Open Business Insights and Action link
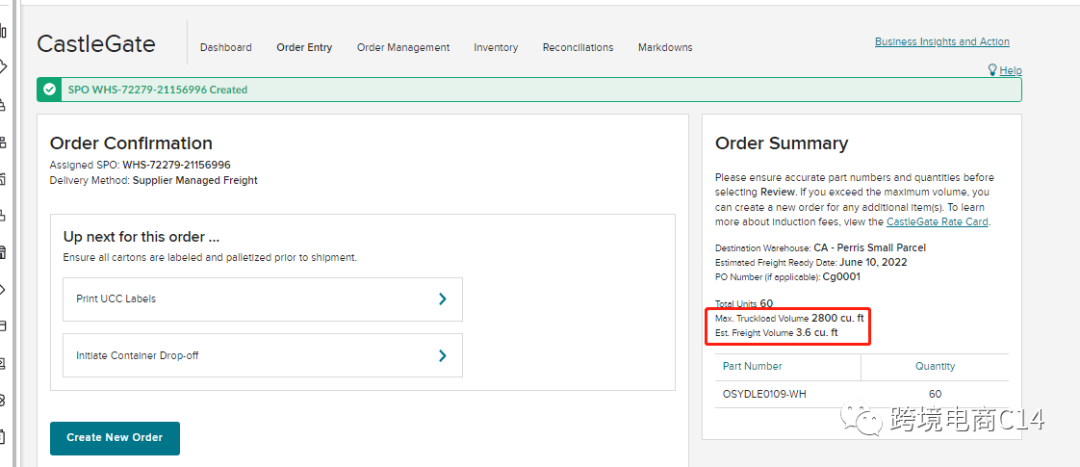 (x=942, y=42)
